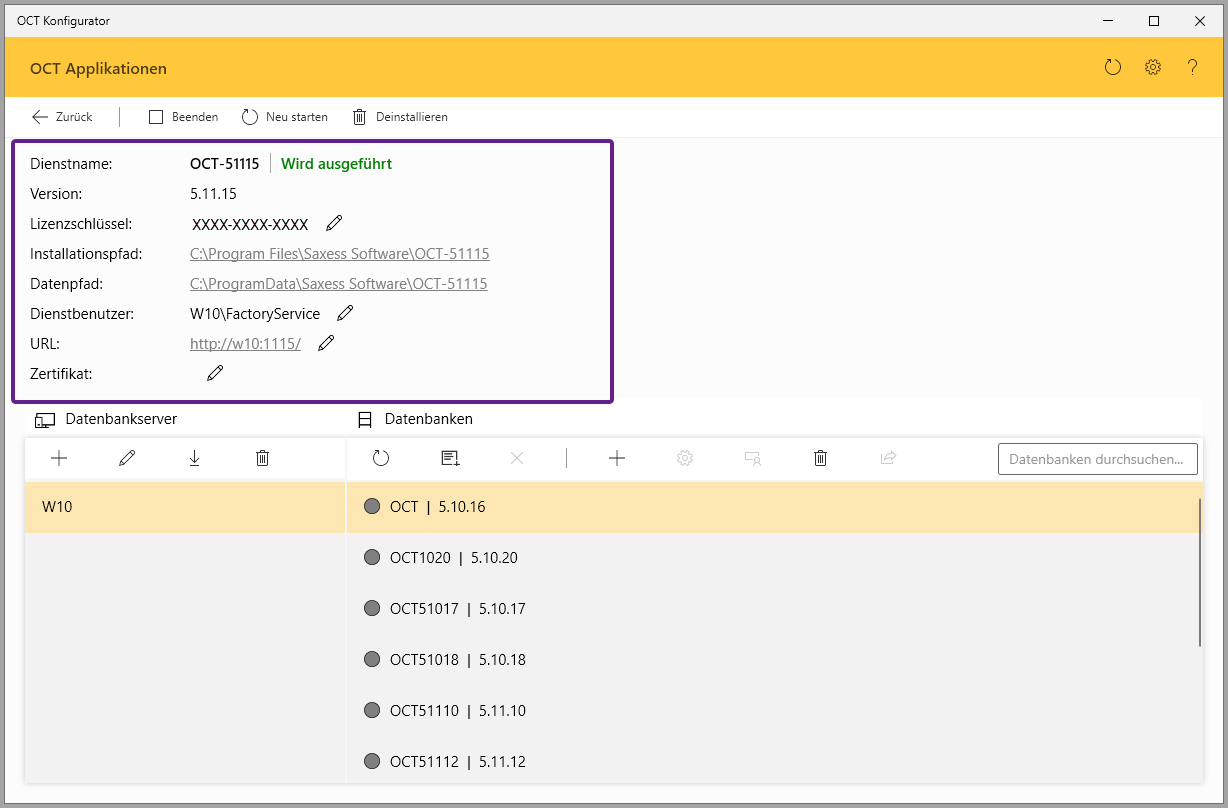Edit the Lizenzschlüssel with pencil icon
1228x808 pixels.
click(x=334, y=223)
